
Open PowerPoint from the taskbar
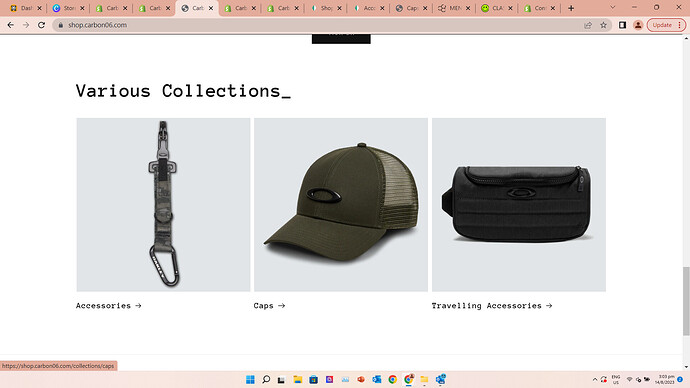(361, 379)
